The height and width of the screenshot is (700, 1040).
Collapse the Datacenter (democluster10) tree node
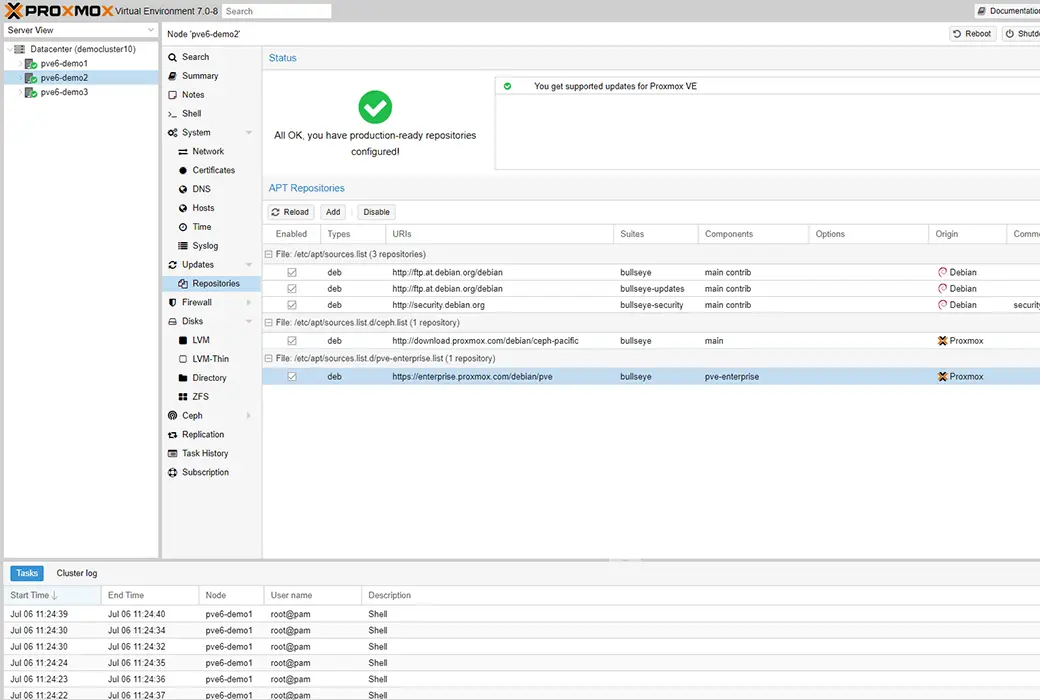(9, 49)
